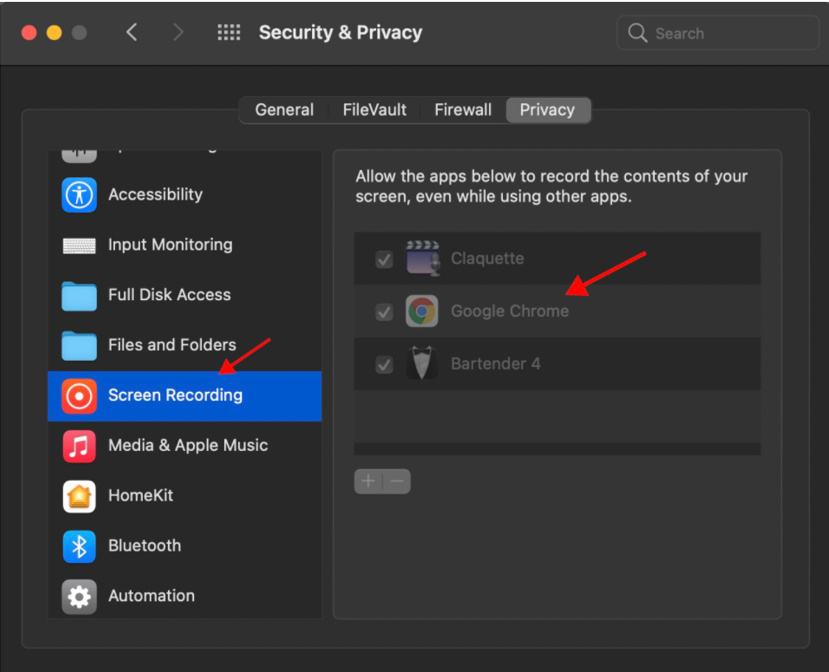Image resolution: width=829 pixels, height=672 pixels.
Task: Switch to the Firewall tab
Action: coord(463,110)
